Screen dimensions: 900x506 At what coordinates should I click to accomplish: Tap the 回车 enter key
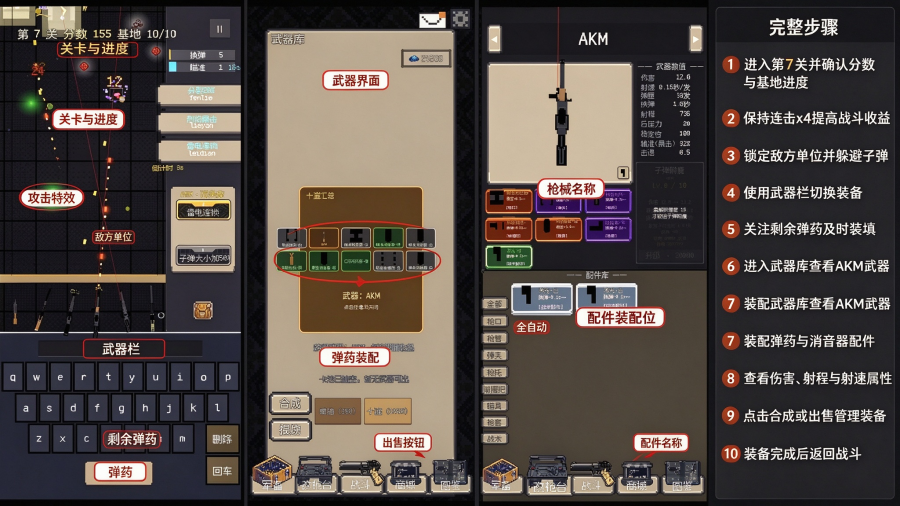pyautogui.click(x=222, y=471)
